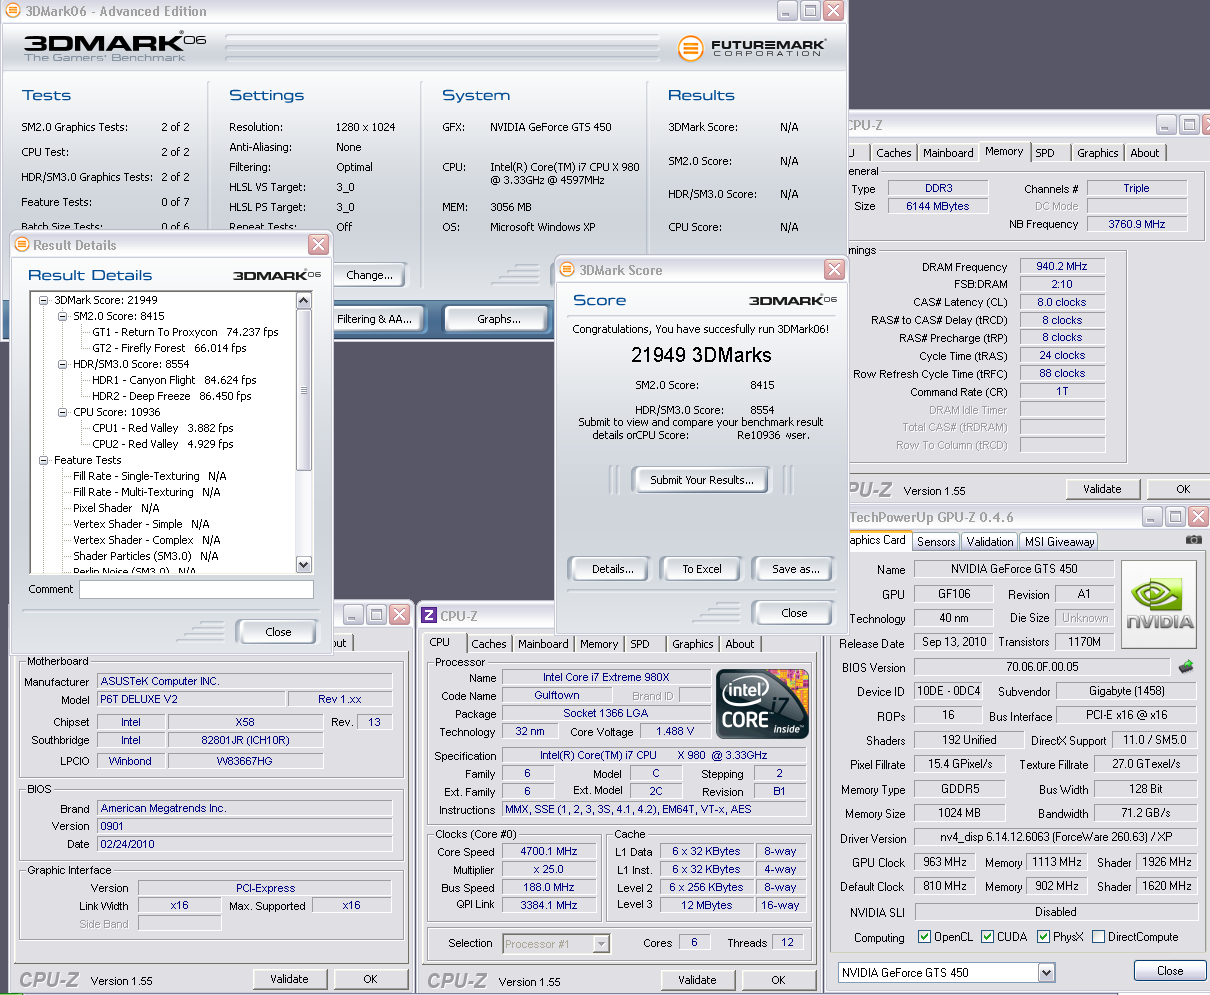Image resolution: width=1210 pixels, height=995 pixels.
Task: Click the Result Details window title icon
Action: (x=23, y=245)
